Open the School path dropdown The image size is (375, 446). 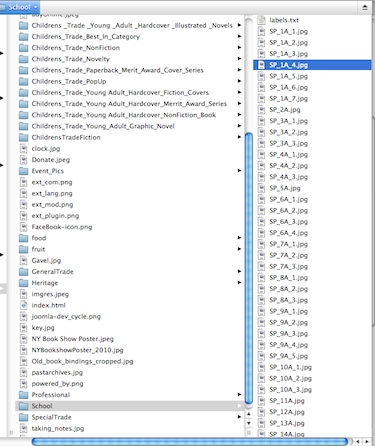(19, 7)
